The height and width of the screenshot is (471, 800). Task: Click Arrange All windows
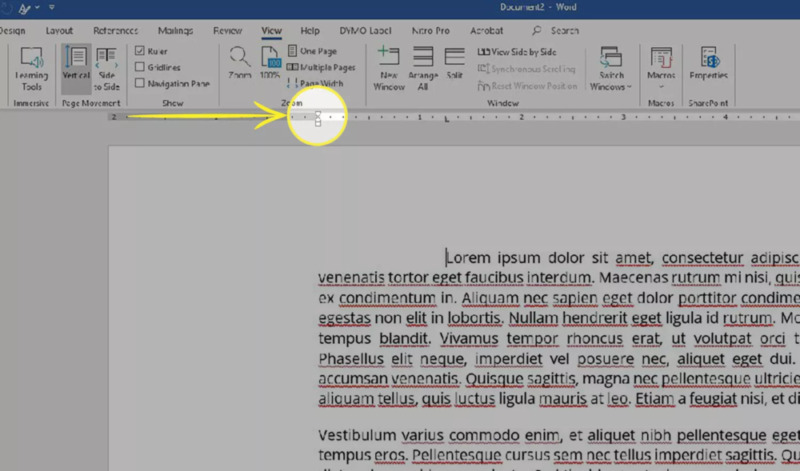[x=423, y=69]
